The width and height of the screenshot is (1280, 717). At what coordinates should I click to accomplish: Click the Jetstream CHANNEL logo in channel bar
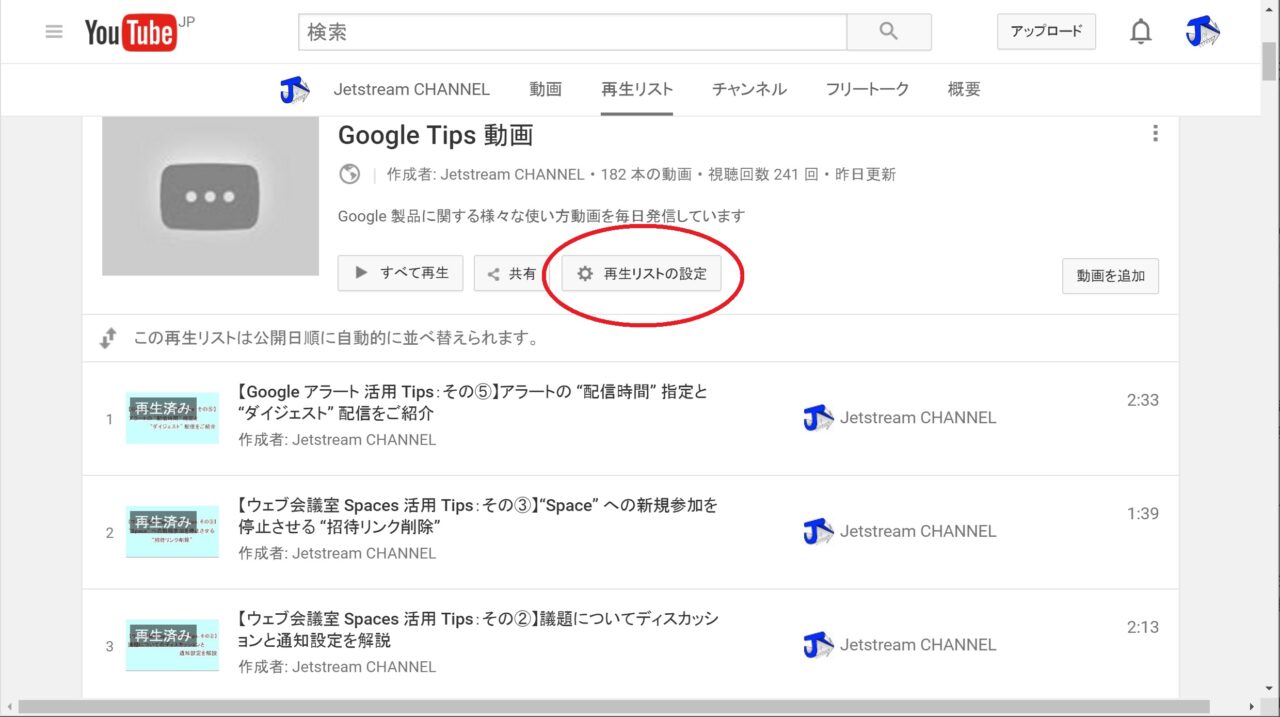tap(294, 90)
